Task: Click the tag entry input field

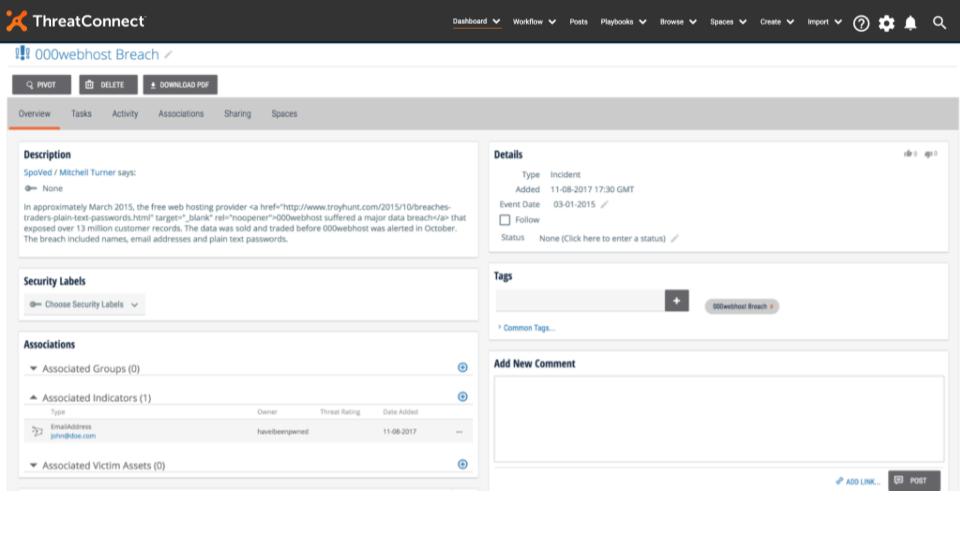Action: coord(580,301)
